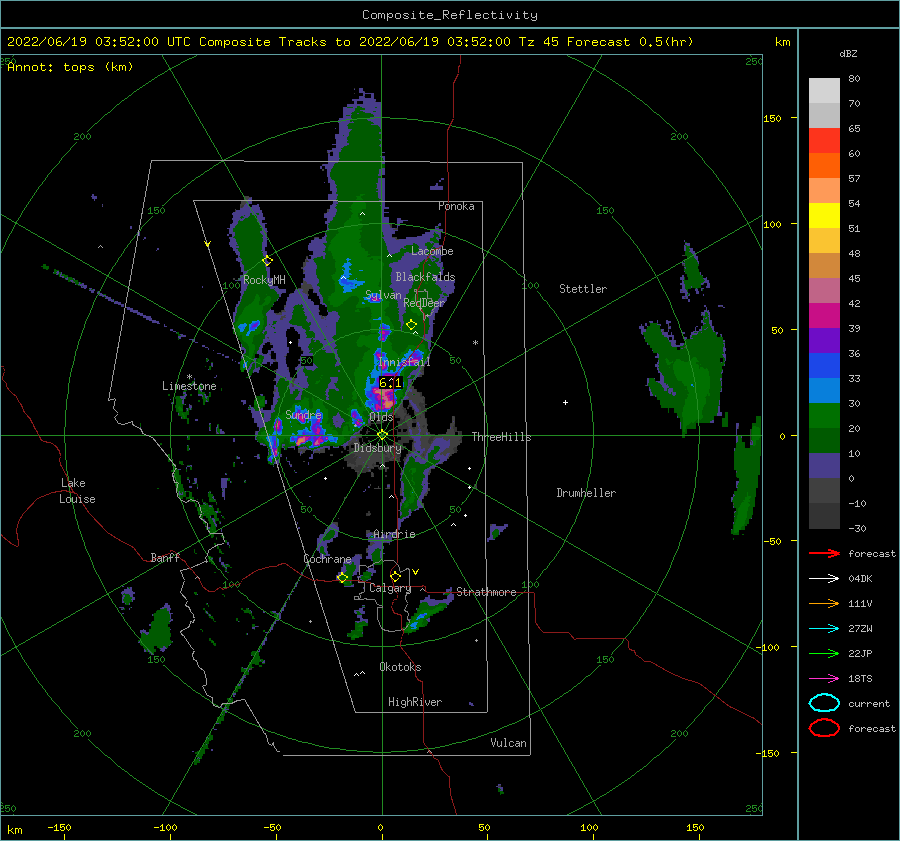This screenshot has width=900, height=841.
Task: Click the Innisfail city label
Action: [404, 362]
